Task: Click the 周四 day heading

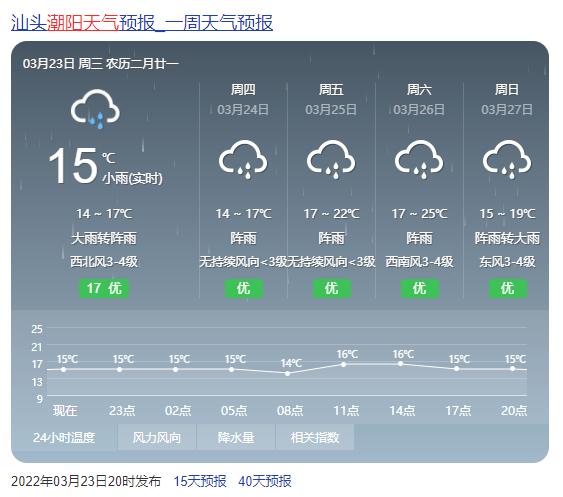Action: 243,89
